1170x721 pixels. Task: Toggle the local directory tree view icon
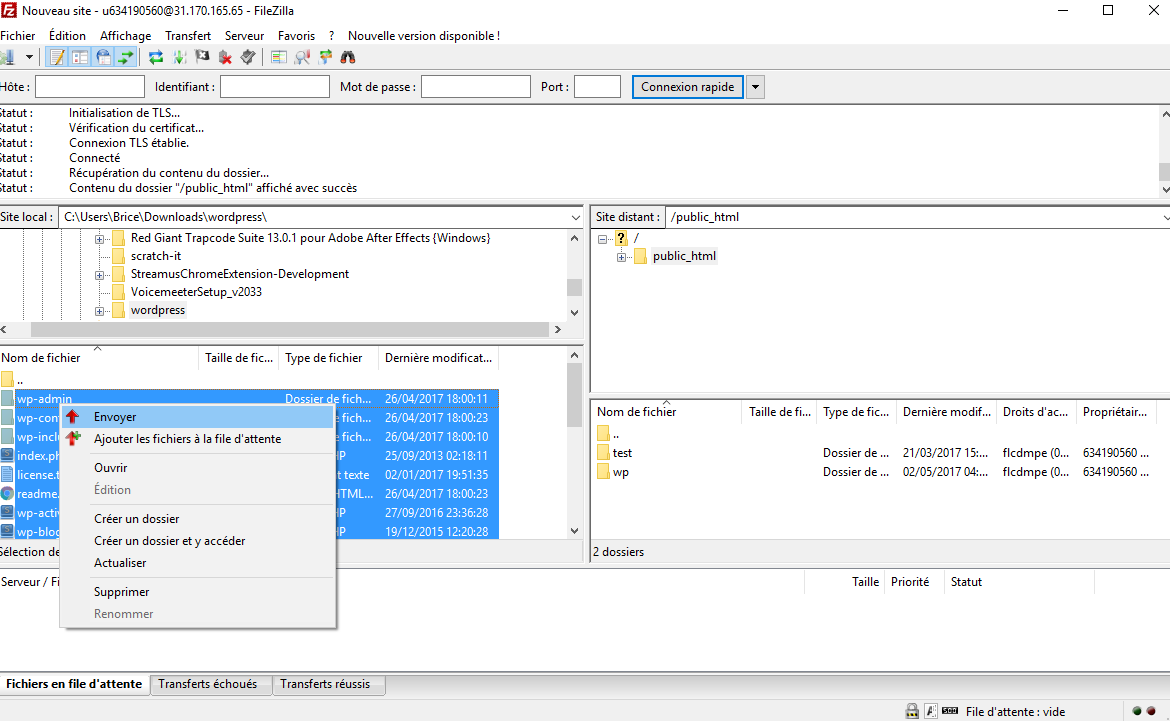pyautogui.click(x=81, y=57)
